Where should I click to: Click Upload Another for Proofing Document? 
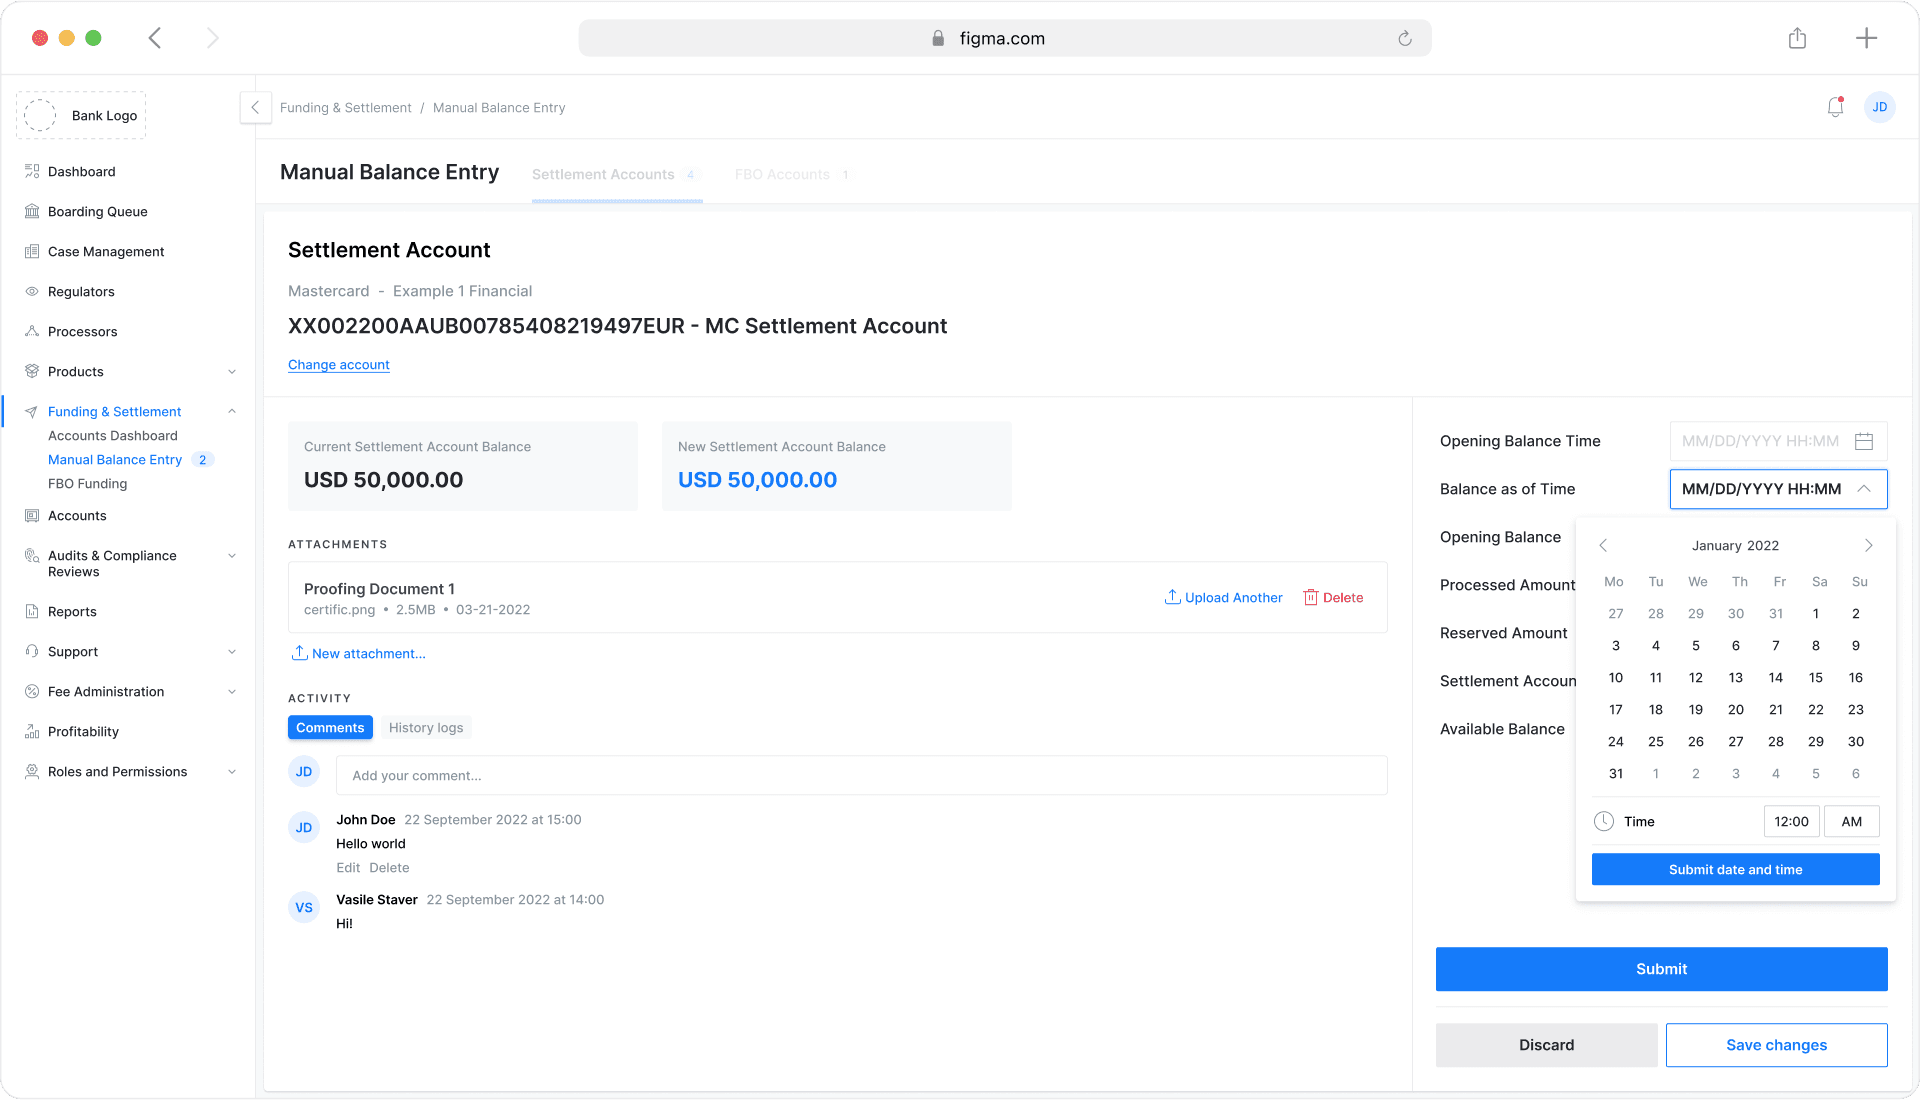click(1224, 597)
